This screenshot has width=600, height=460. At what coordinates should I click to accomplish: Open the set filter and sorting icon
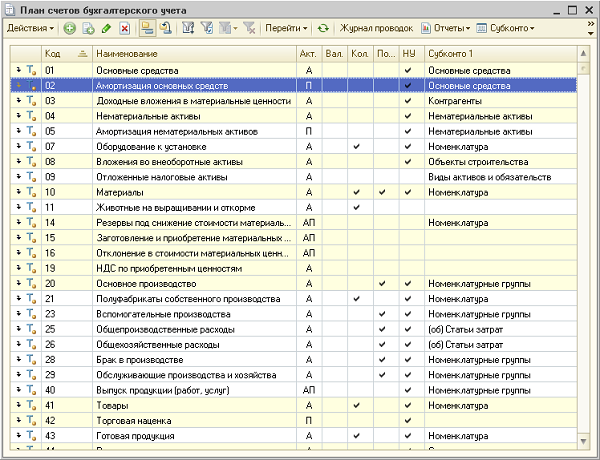click(x=188, y=28)
